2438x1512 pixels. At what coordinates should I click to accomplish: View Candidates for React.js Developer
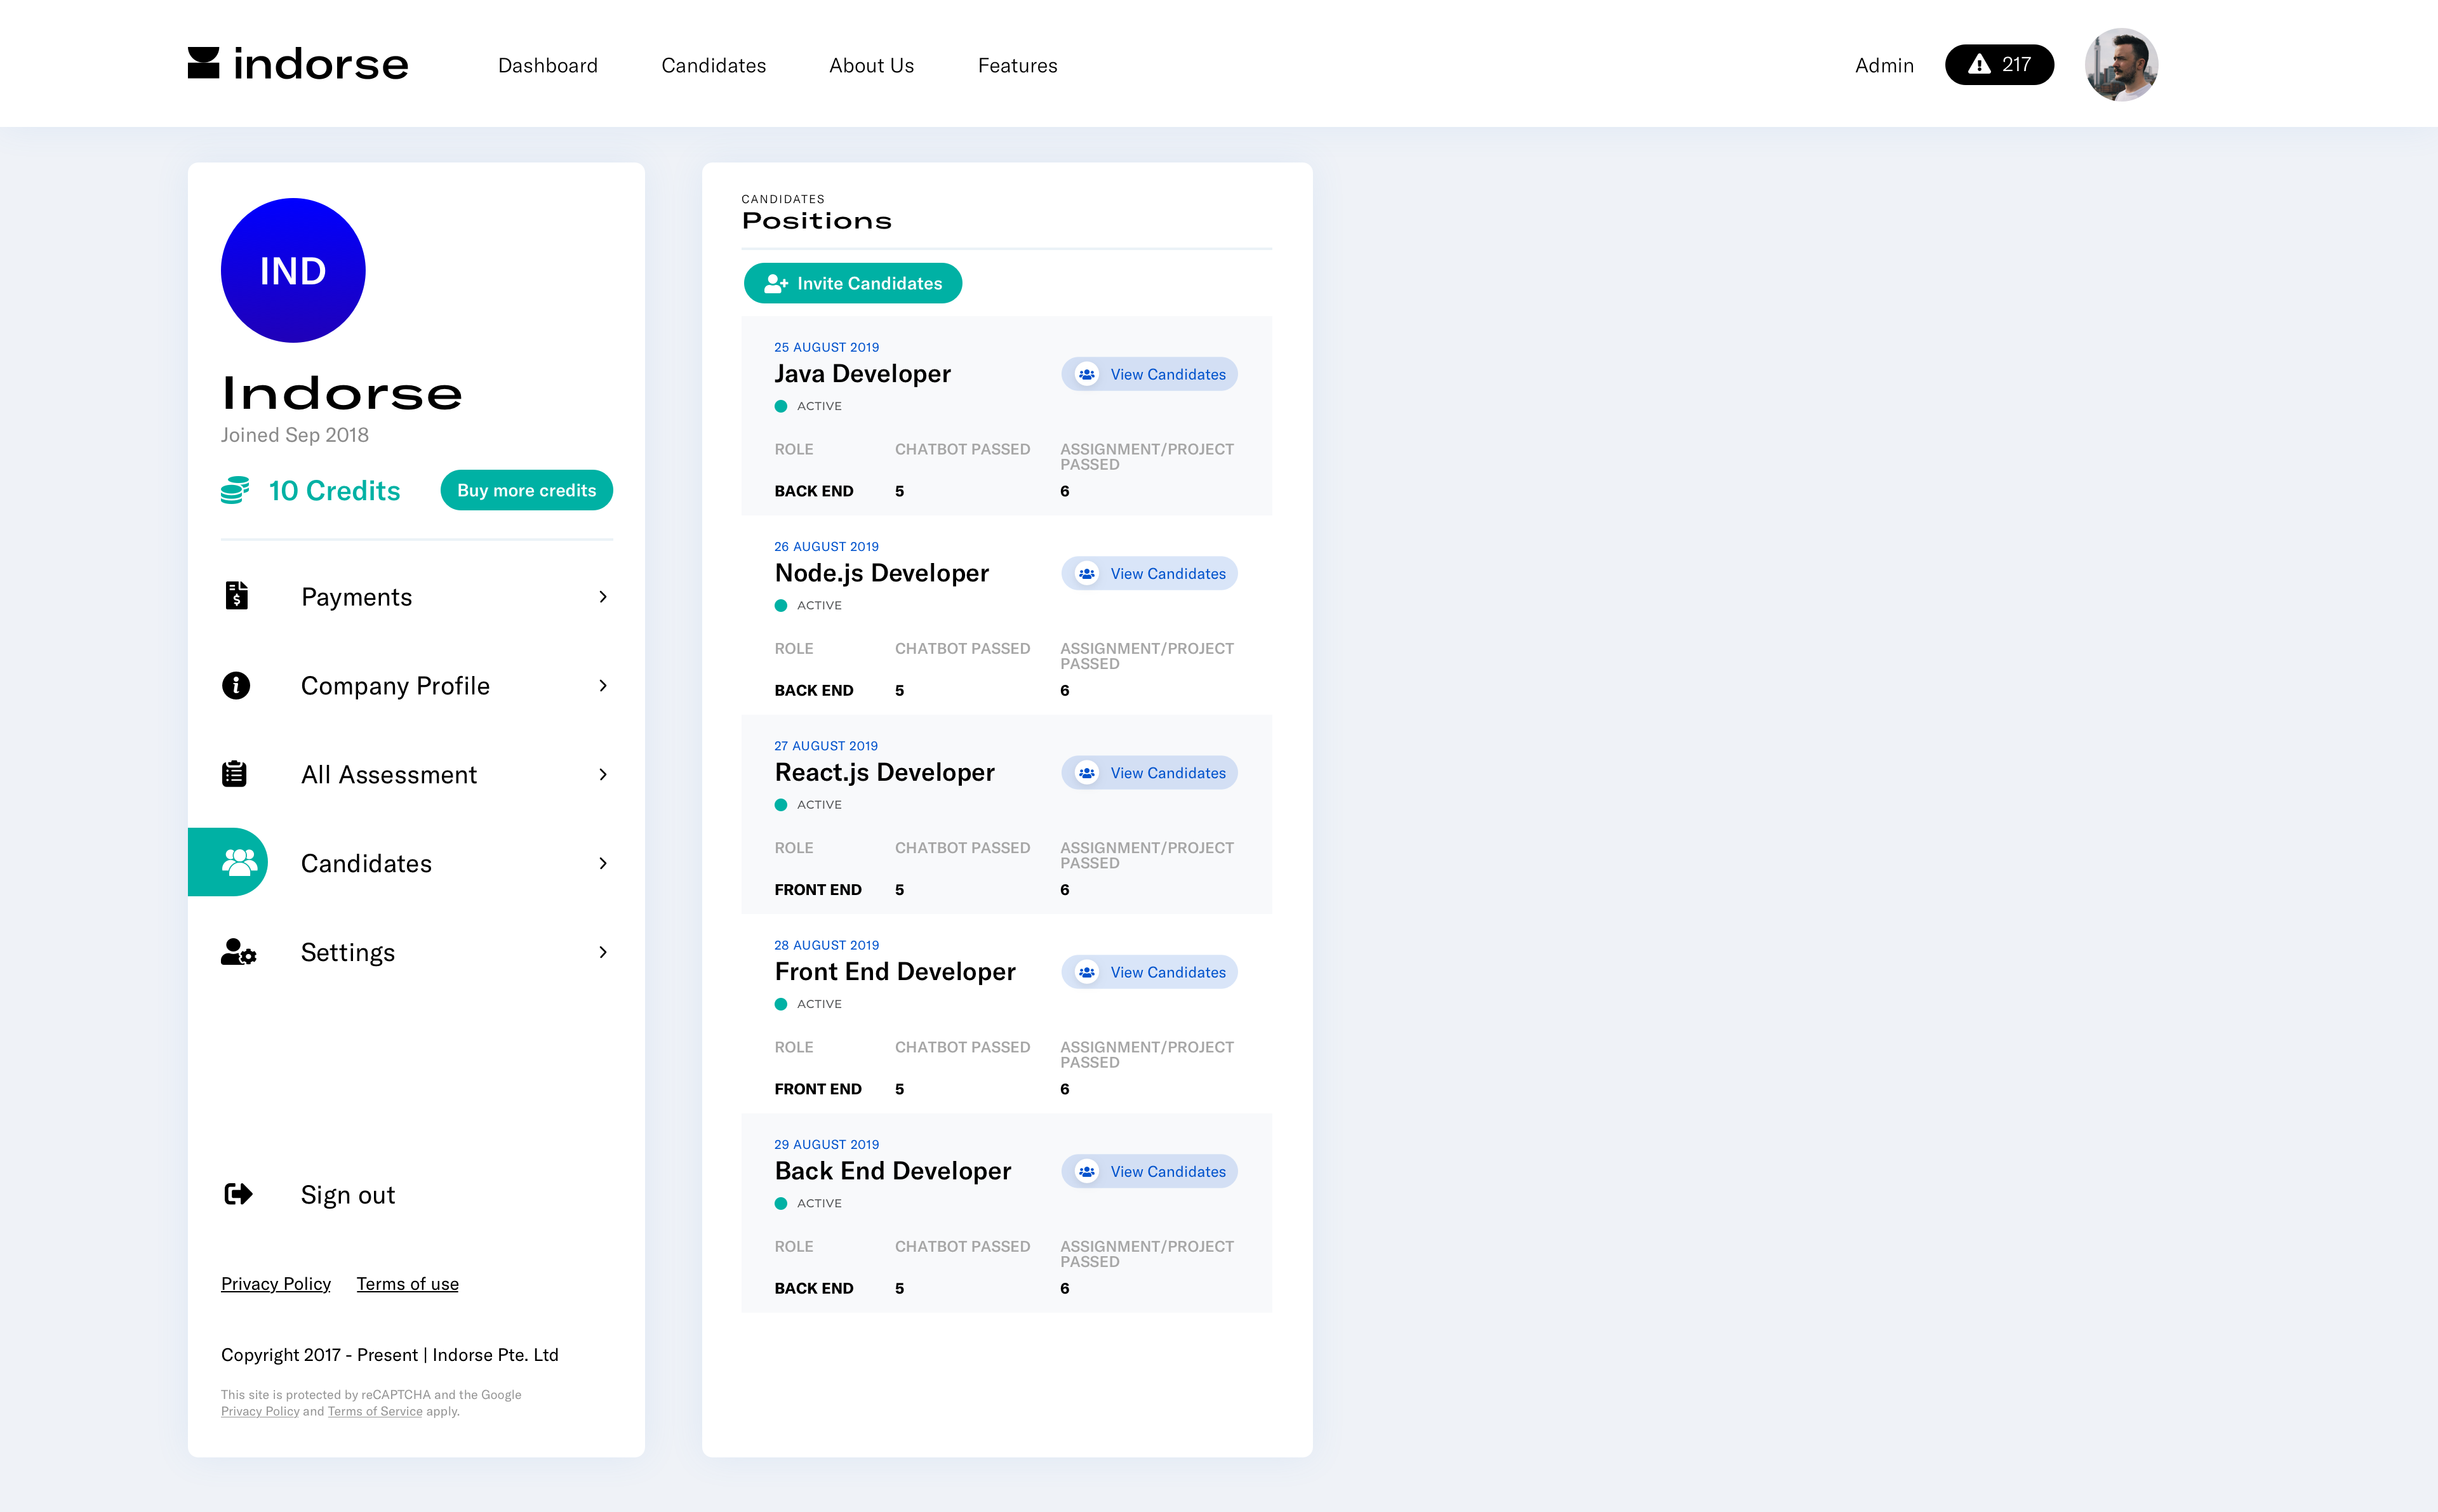(x=1149, y=772)
